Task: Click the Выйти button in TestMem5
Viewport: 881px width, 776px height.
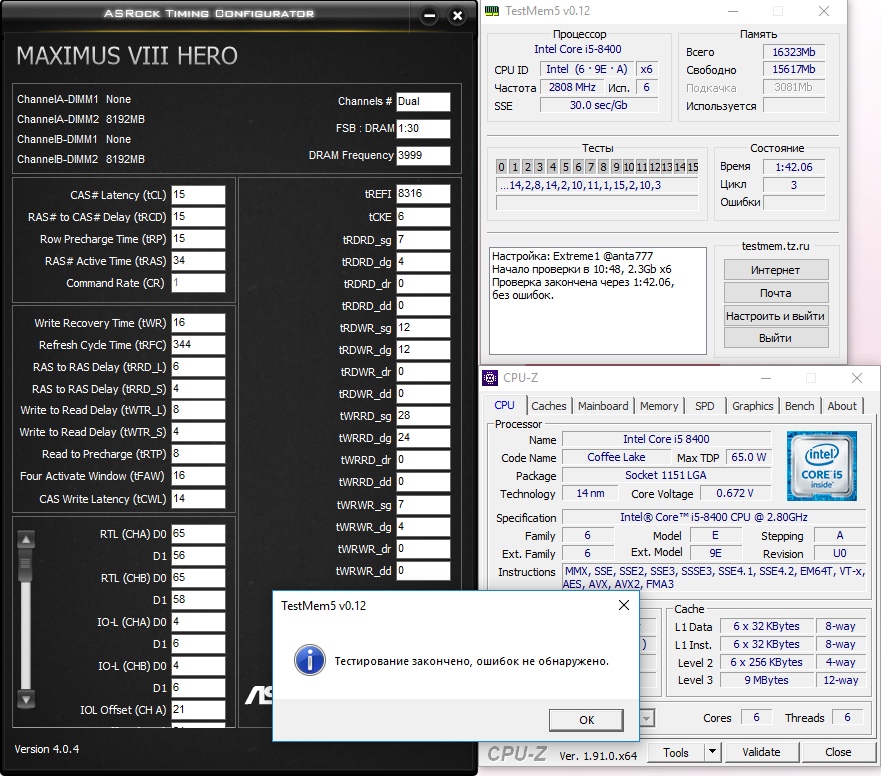Action: [x=775, y=338]
